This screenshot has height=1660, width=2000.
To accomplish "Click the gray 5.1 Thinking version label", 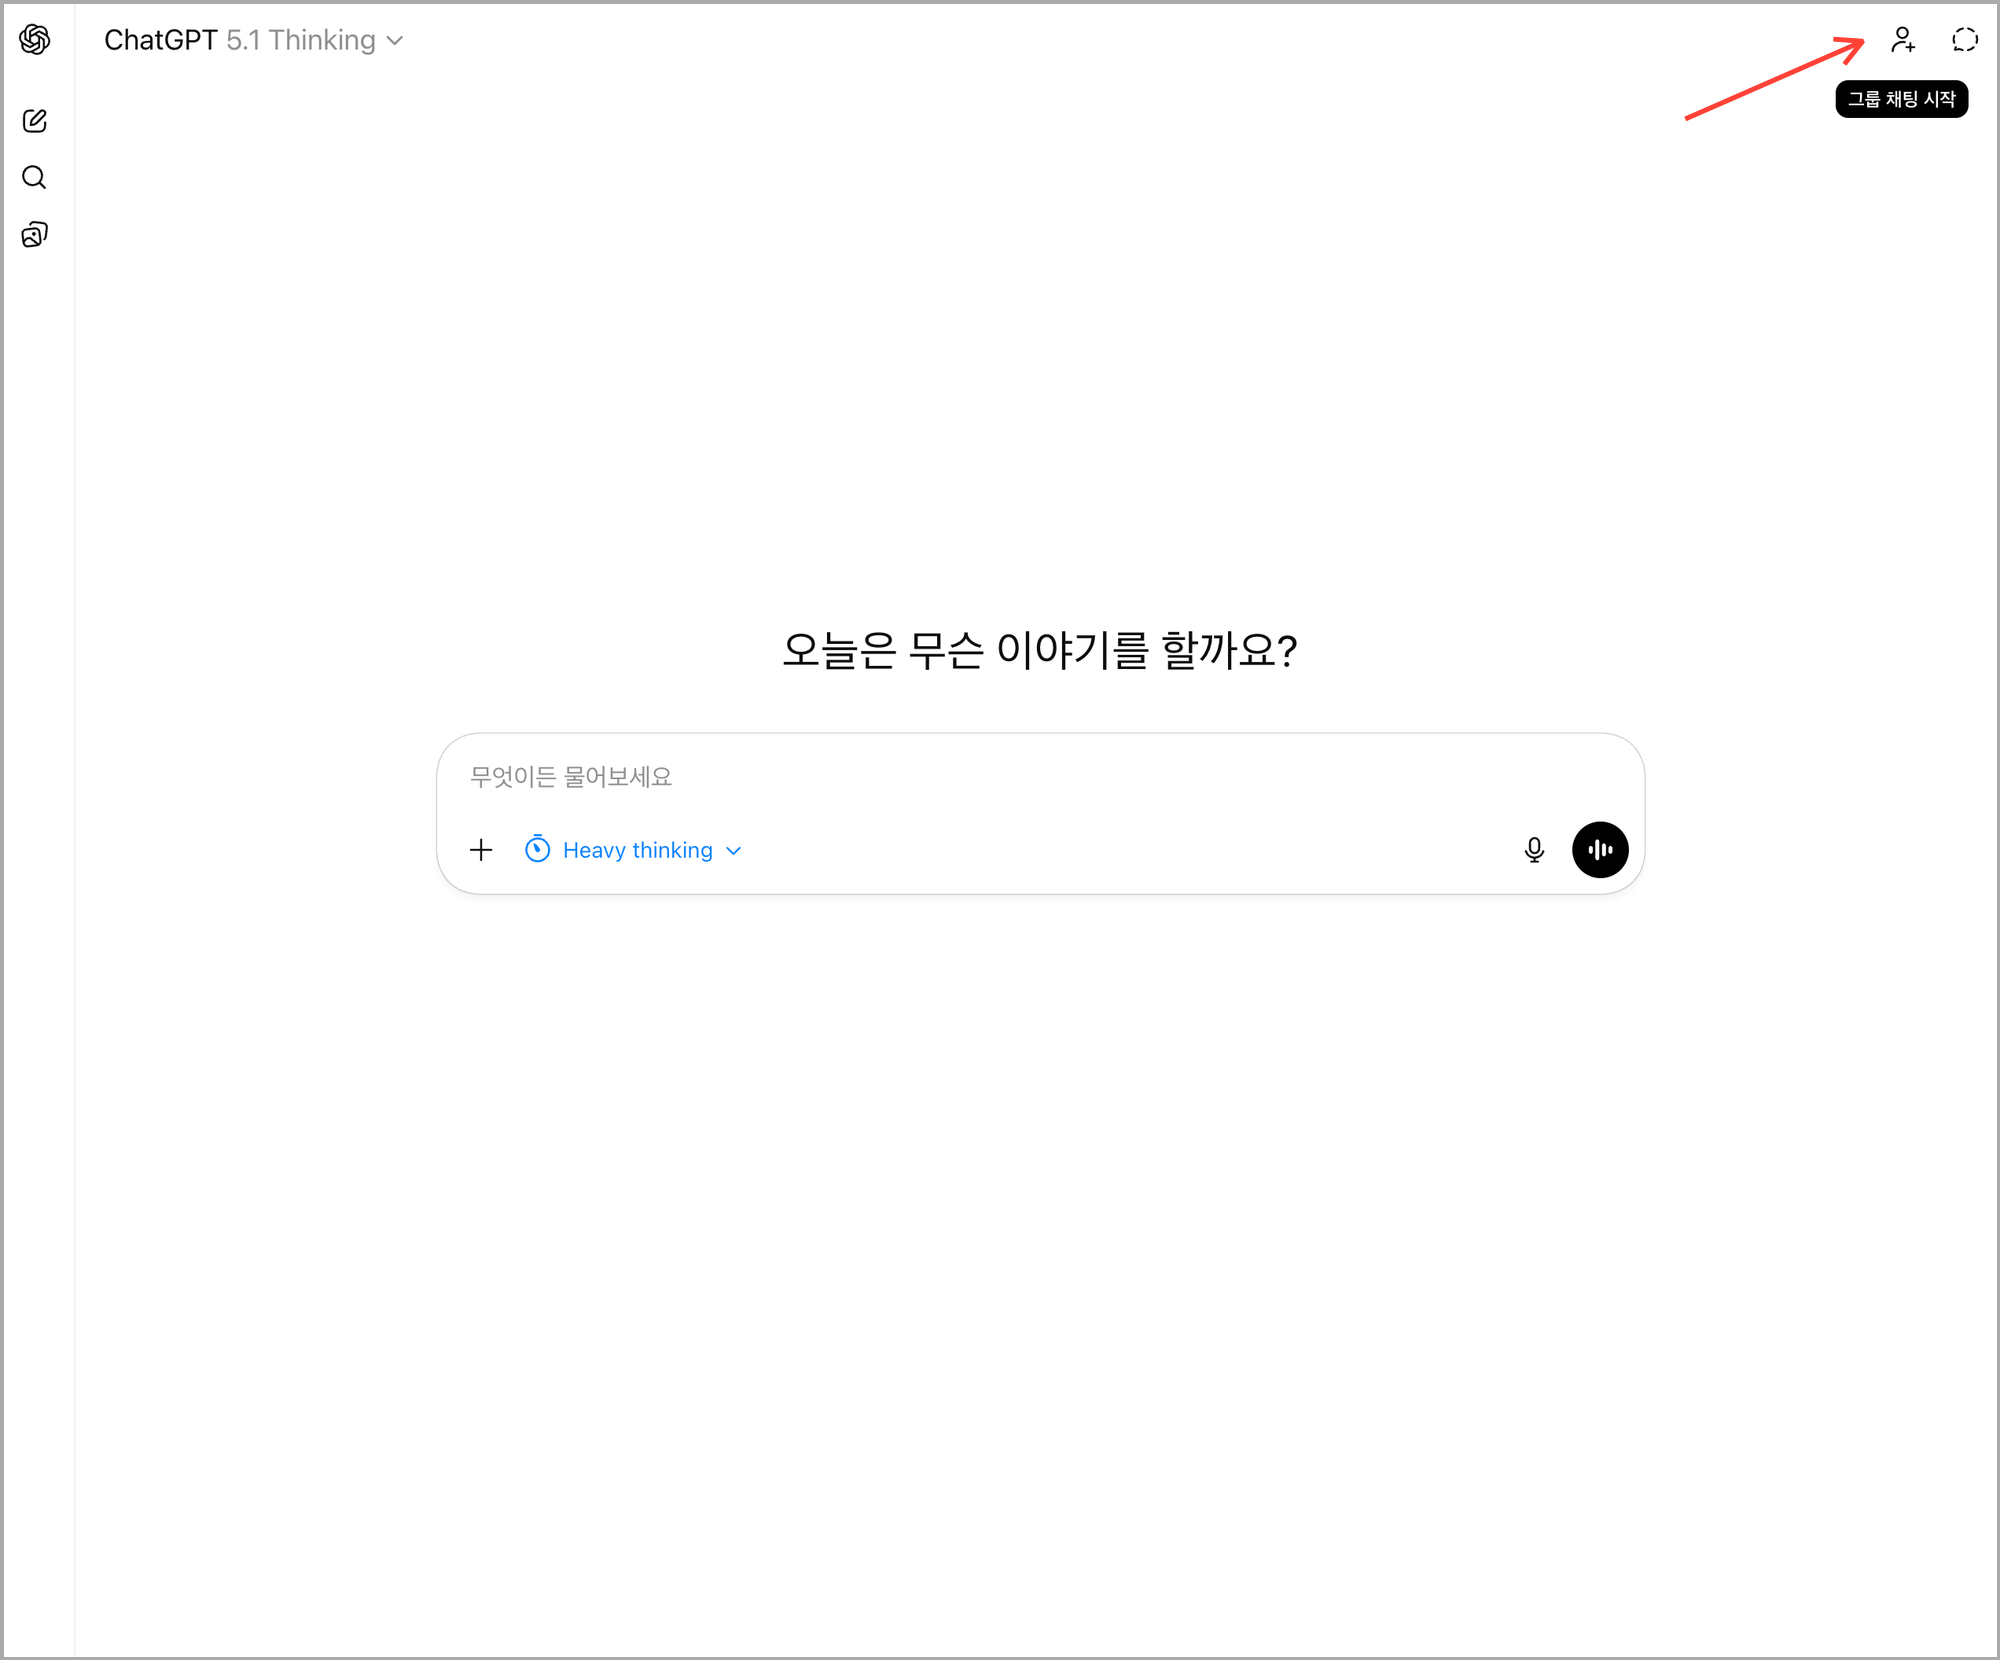I will pyautogui.click(x=301, y=40).
